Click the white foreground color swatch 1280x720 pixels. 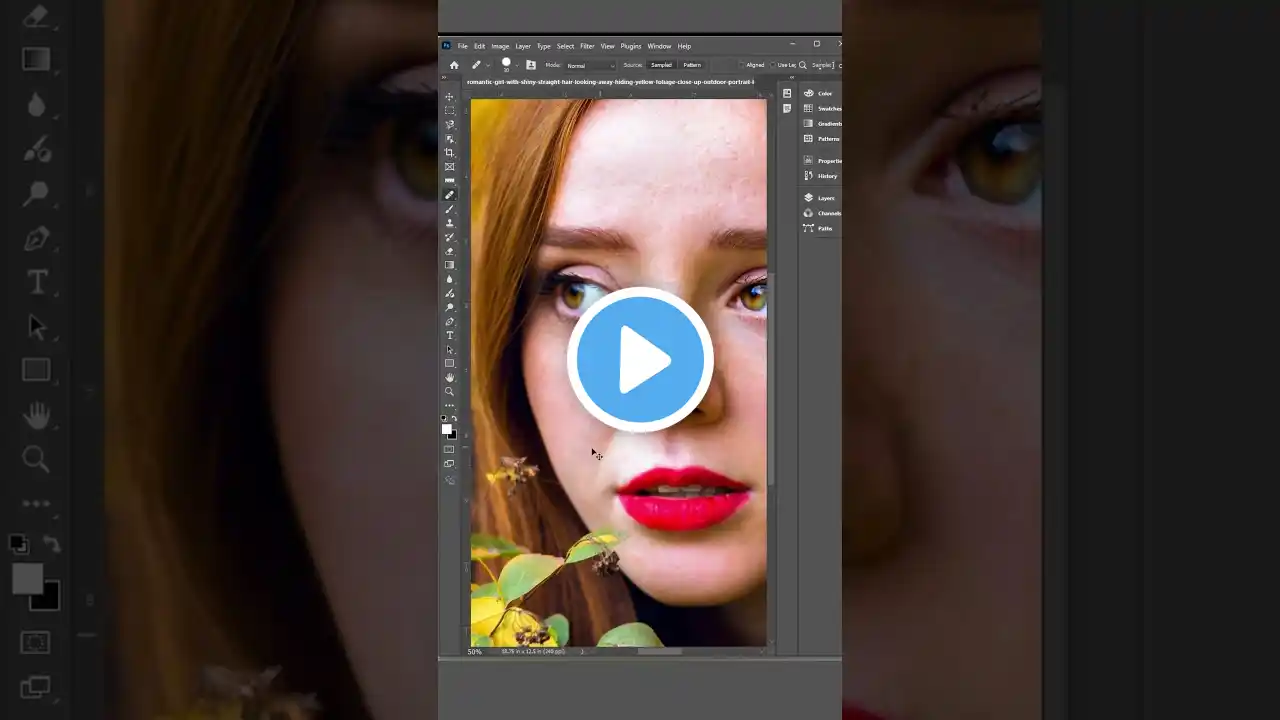(x=446, y=429)
